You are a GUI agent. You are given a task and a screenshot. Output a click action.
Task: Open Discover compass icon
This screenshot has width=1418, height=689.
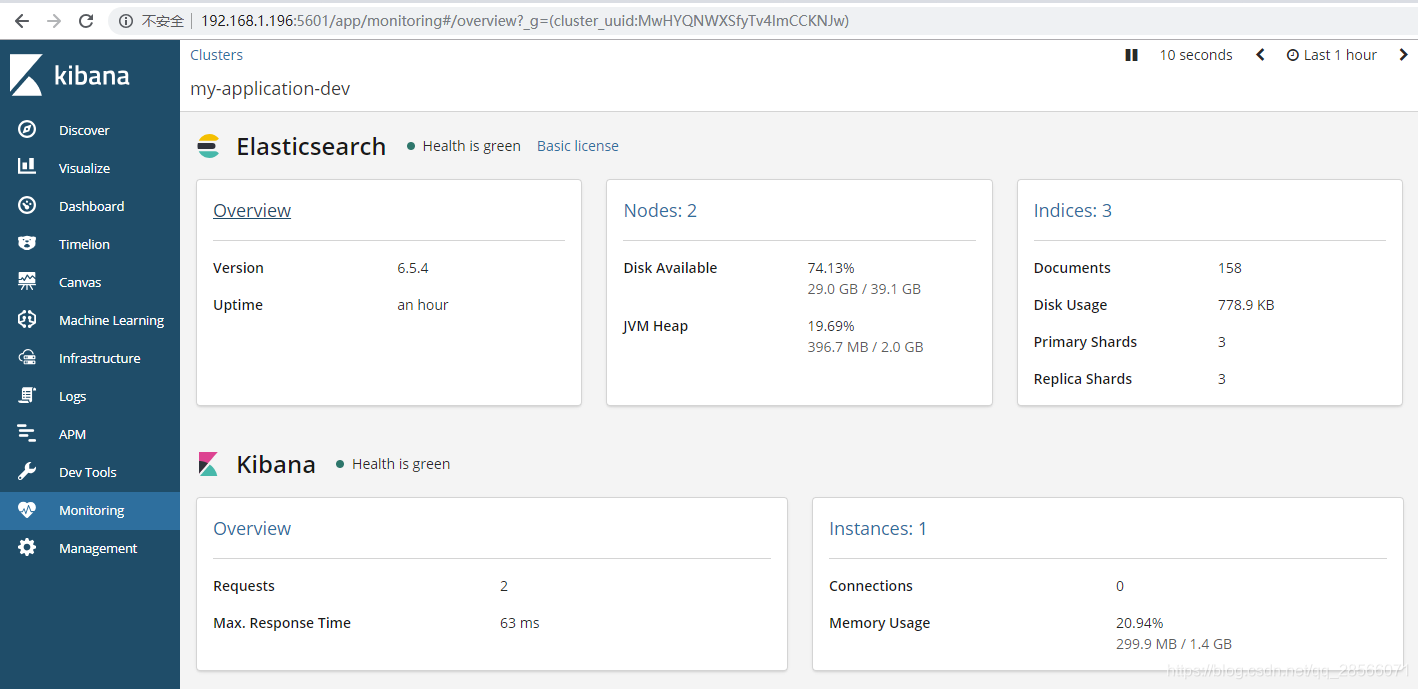pyautogui.click(x=27, y=130)
